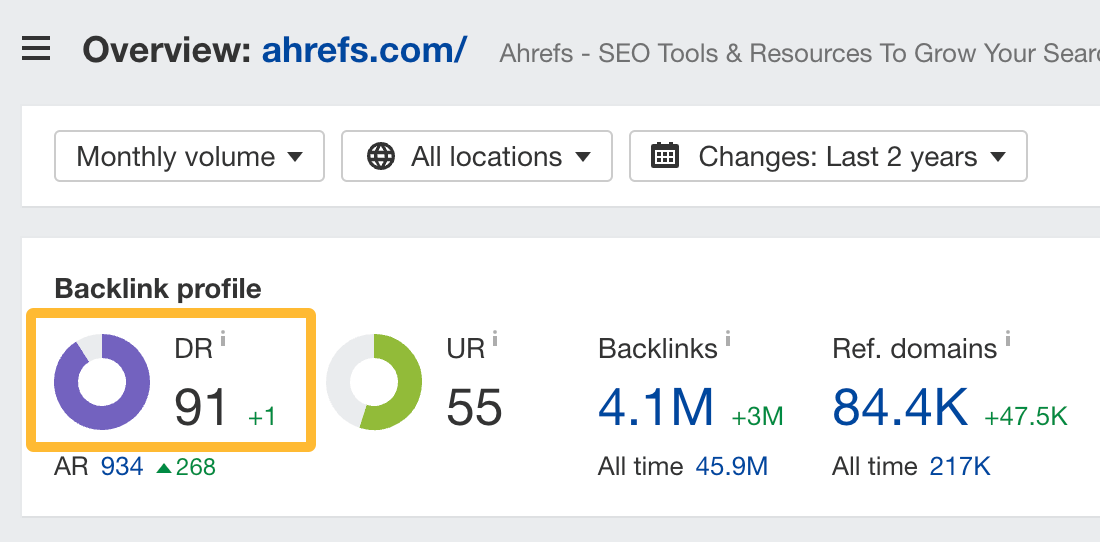The image size is (1100, 542).
Task: Click the +3M backlinks change
Action: point(758,417)
